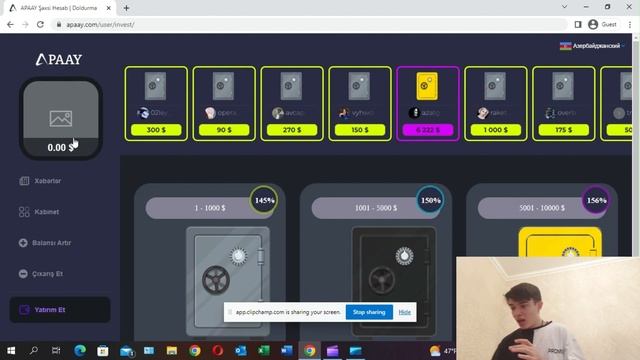Viewport: 640px width, 360px height.
Task: Click the Xəbərlər newspaper icon
Action: click(x=24, y=181)
